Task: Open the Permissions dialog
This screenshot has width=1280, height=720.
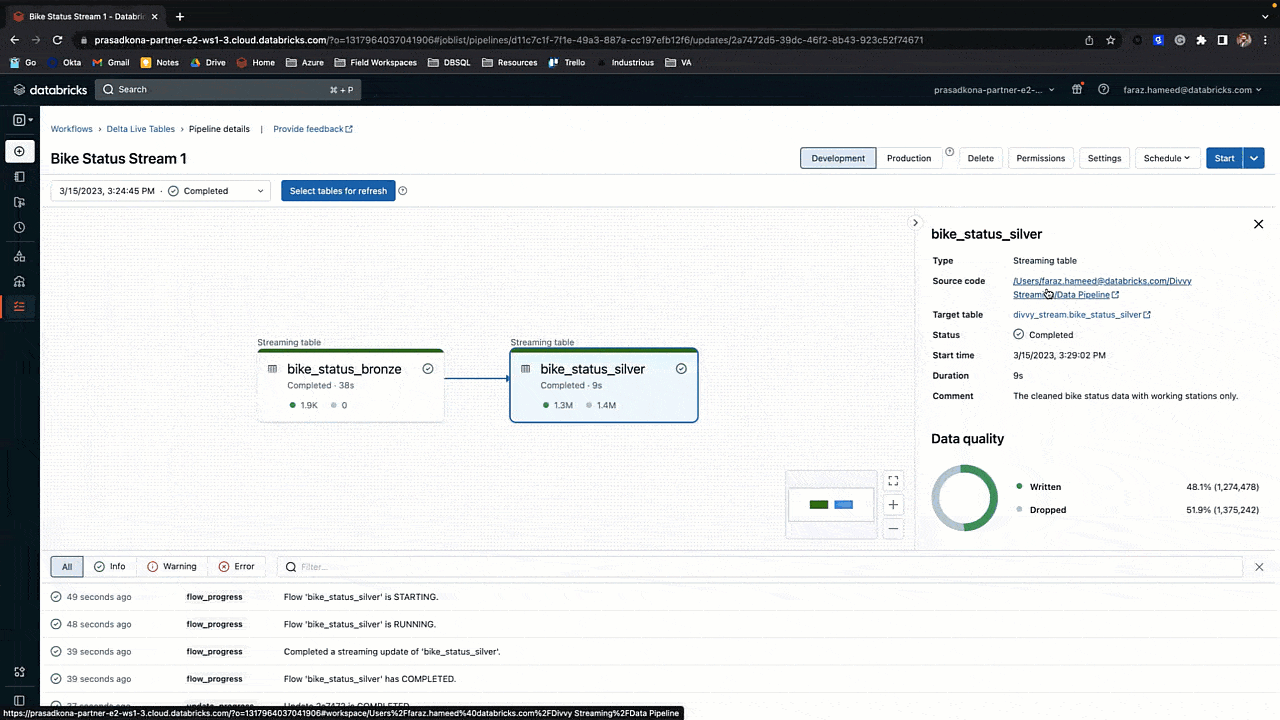Action: 1041,158
